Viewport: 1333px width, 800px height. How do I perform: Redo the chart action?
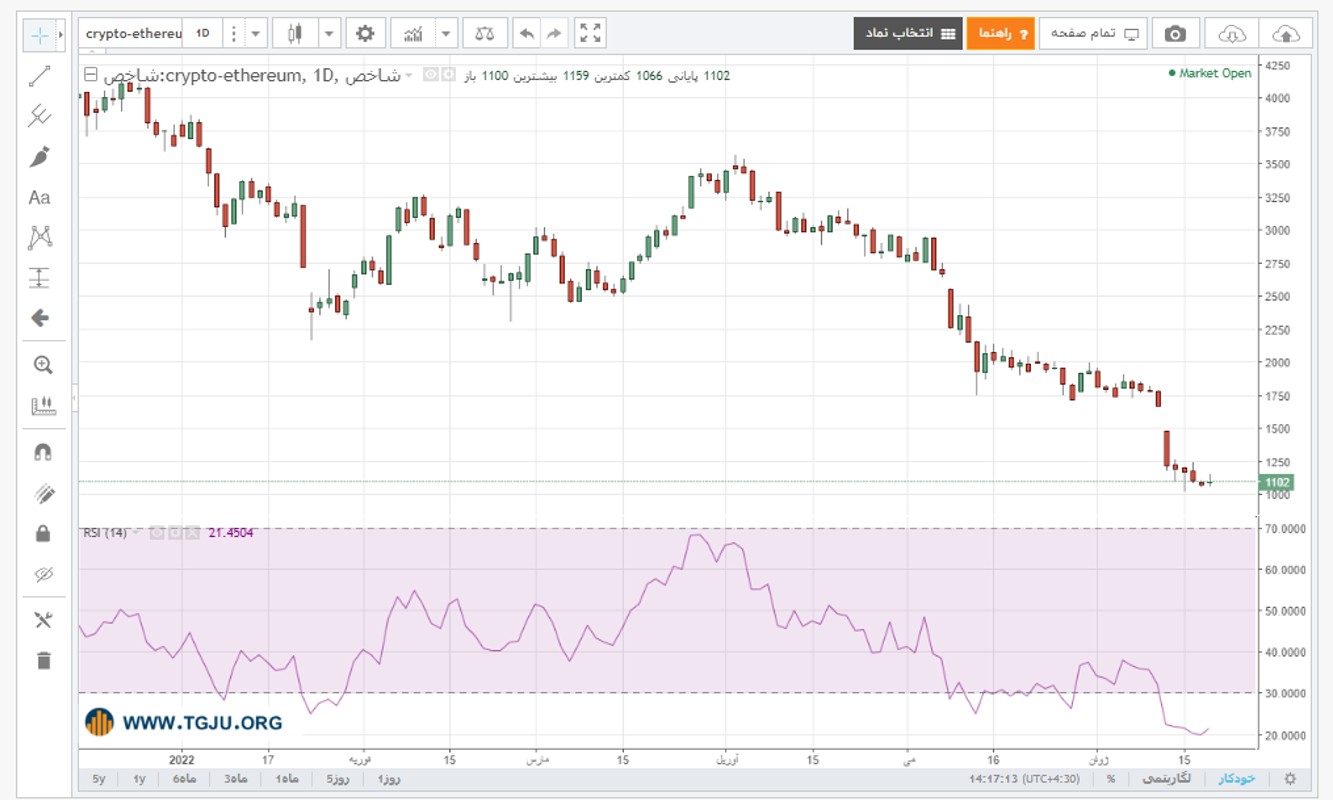pos(555,33)
